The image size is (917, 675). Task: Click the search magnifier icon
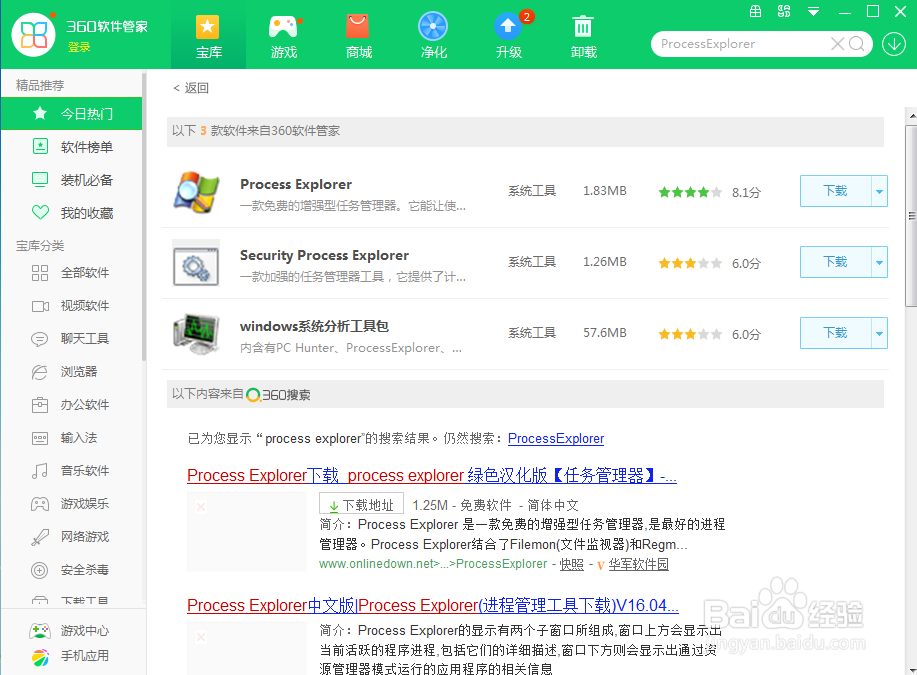[856, 44]
